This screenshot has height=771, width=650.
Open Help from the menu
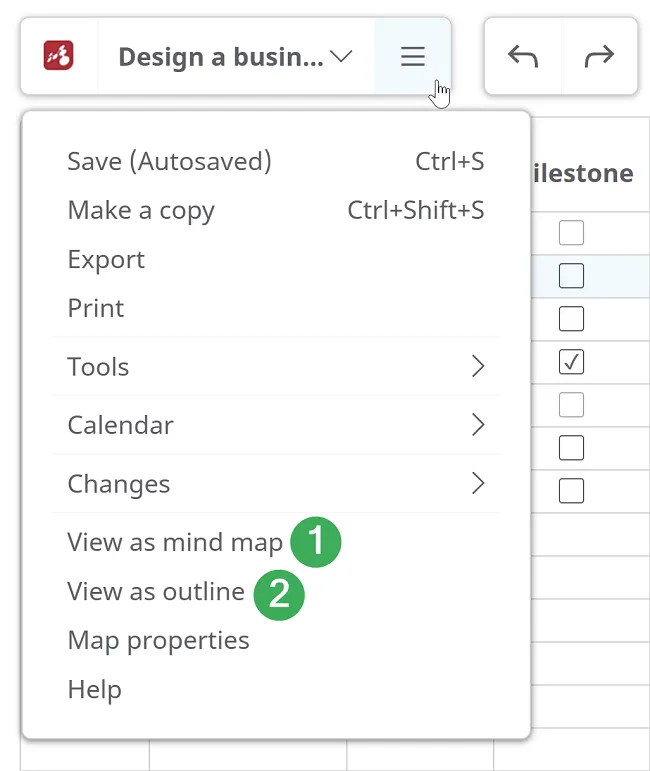click(94, 689)
